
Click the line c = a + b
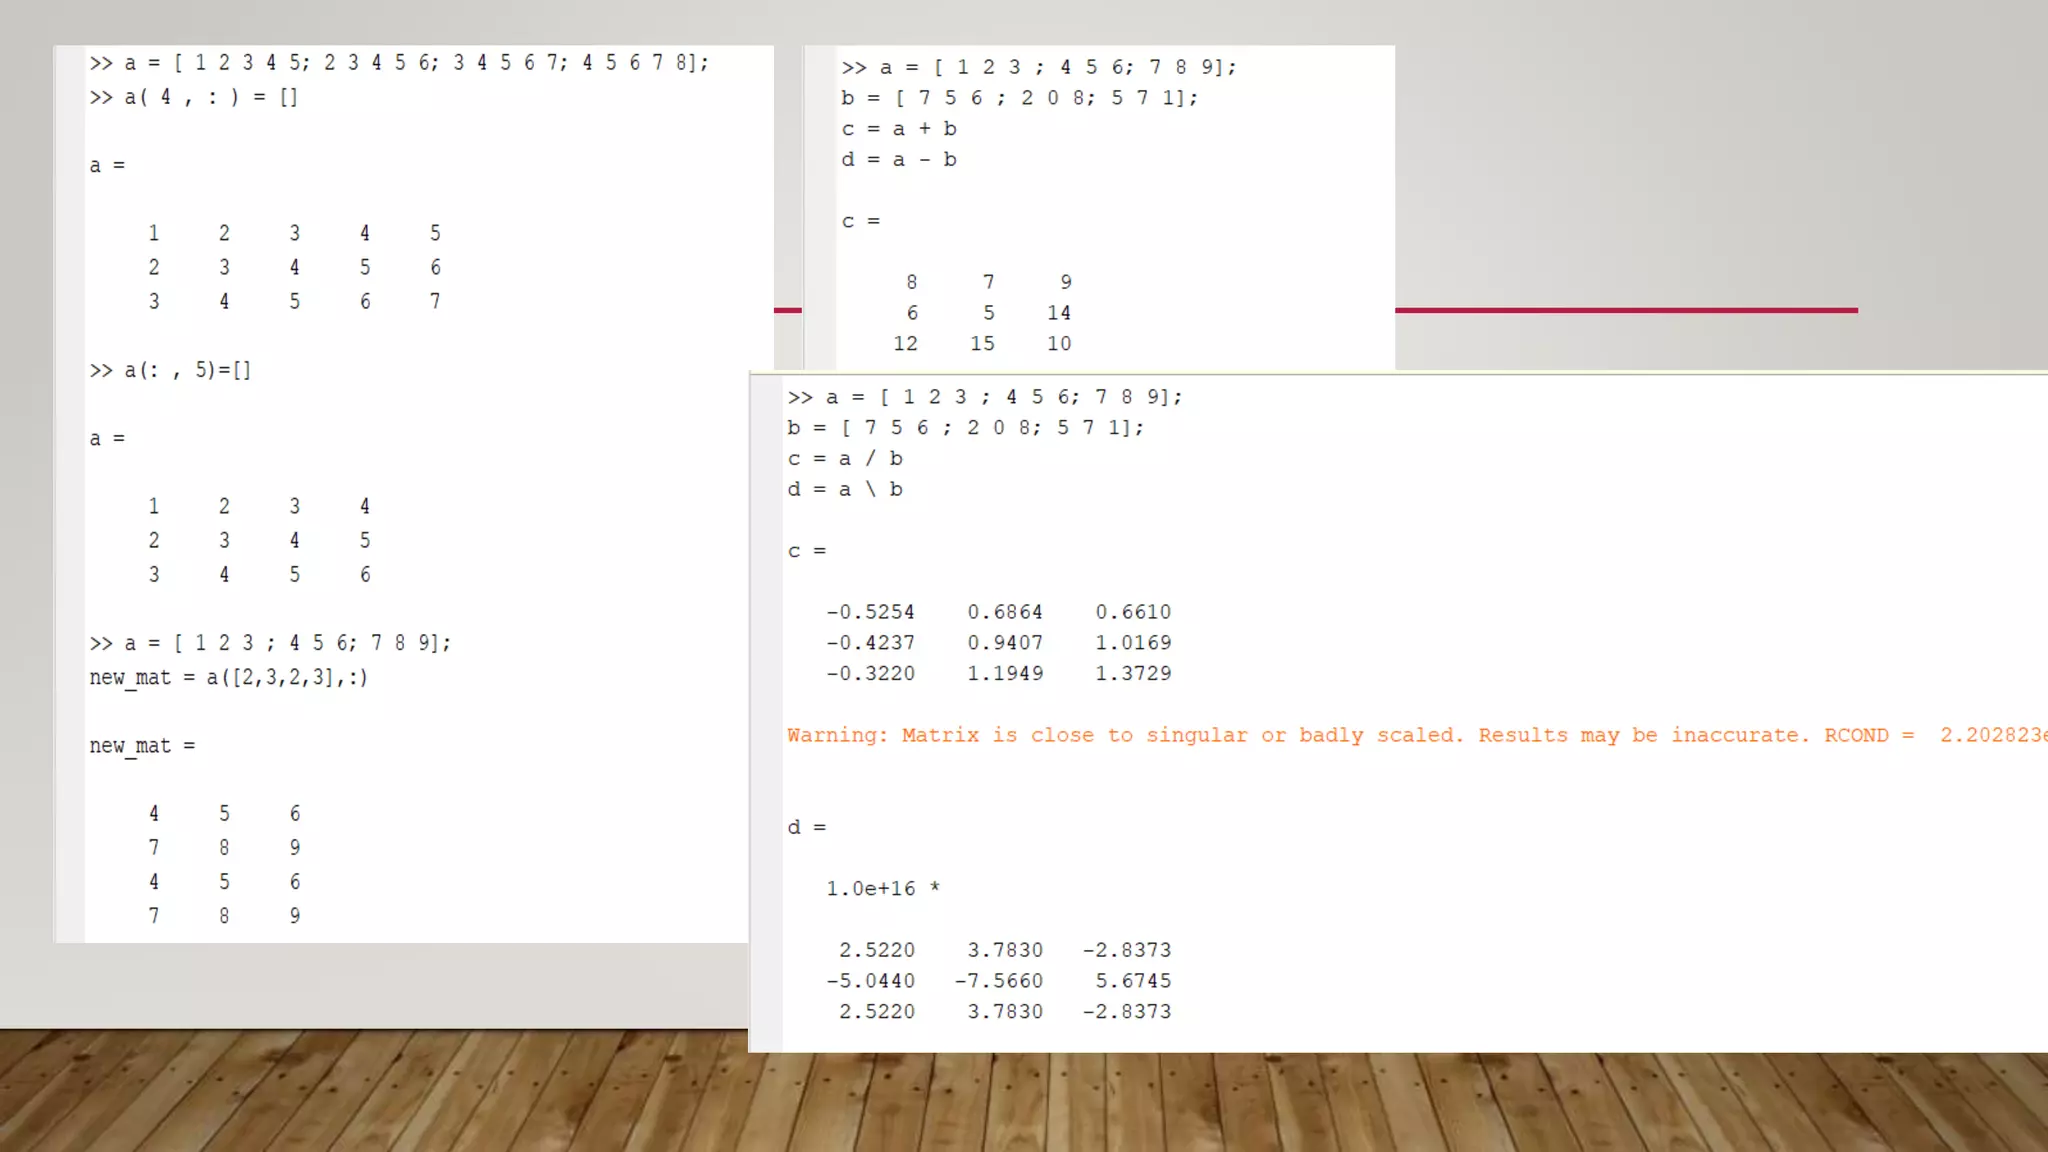(898, 129)
